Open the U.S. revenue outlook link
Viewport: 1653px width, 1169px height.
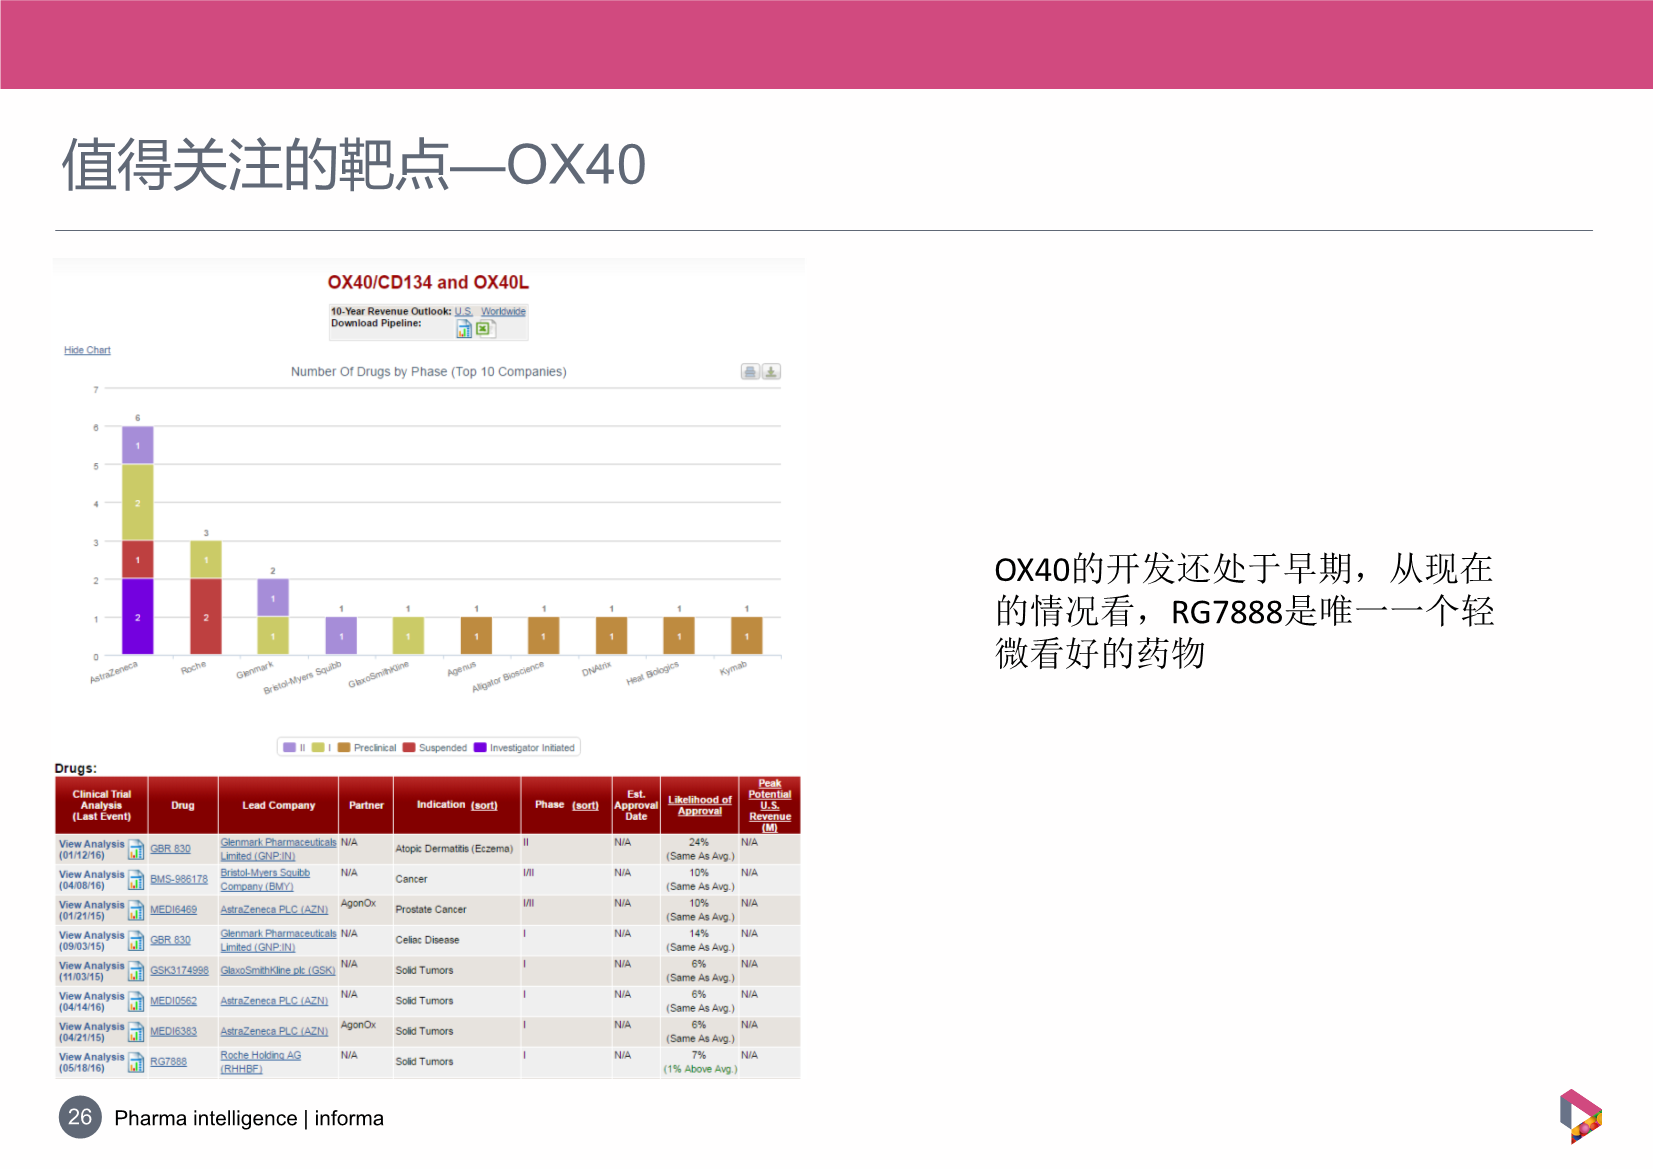coord(464,311)
